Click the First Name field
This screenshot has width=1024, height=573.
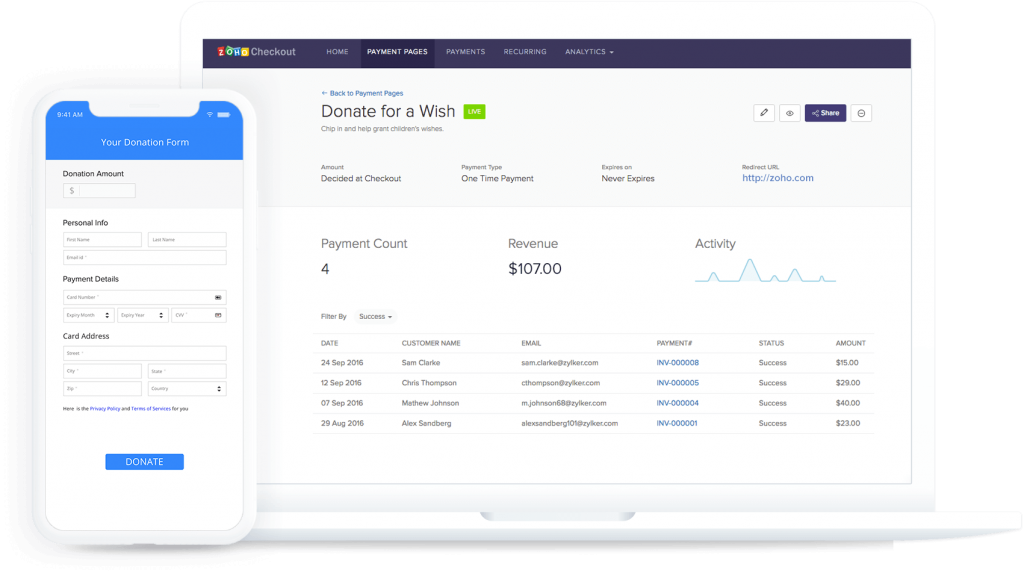tap(102, 240)
